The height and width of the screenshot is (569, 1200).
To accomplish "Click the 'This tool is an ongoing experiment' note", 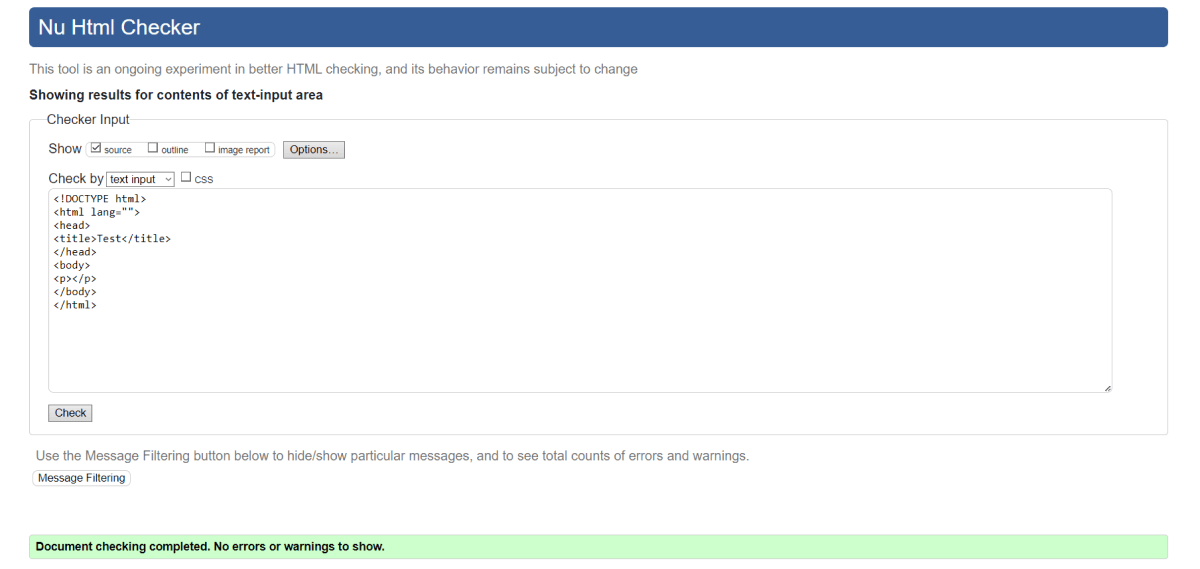I will [x=333, y=69].
